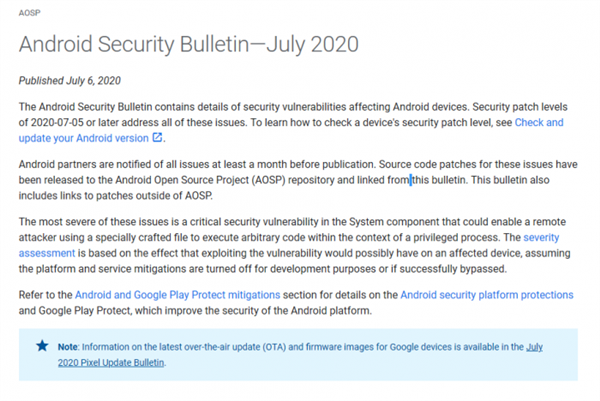The width and height of the screenshot is (600, 401).
Task: Click the paragraph starting 'The most severe'
Action: tap(295, 245)
